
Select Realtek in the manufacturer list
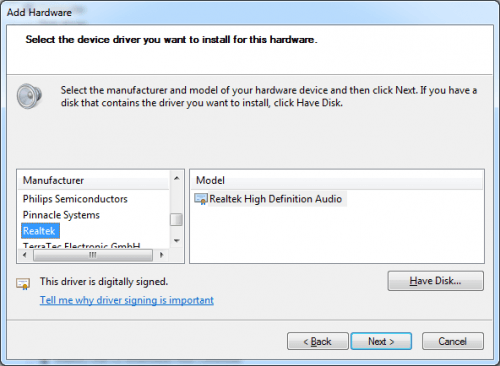coord(40,231)
